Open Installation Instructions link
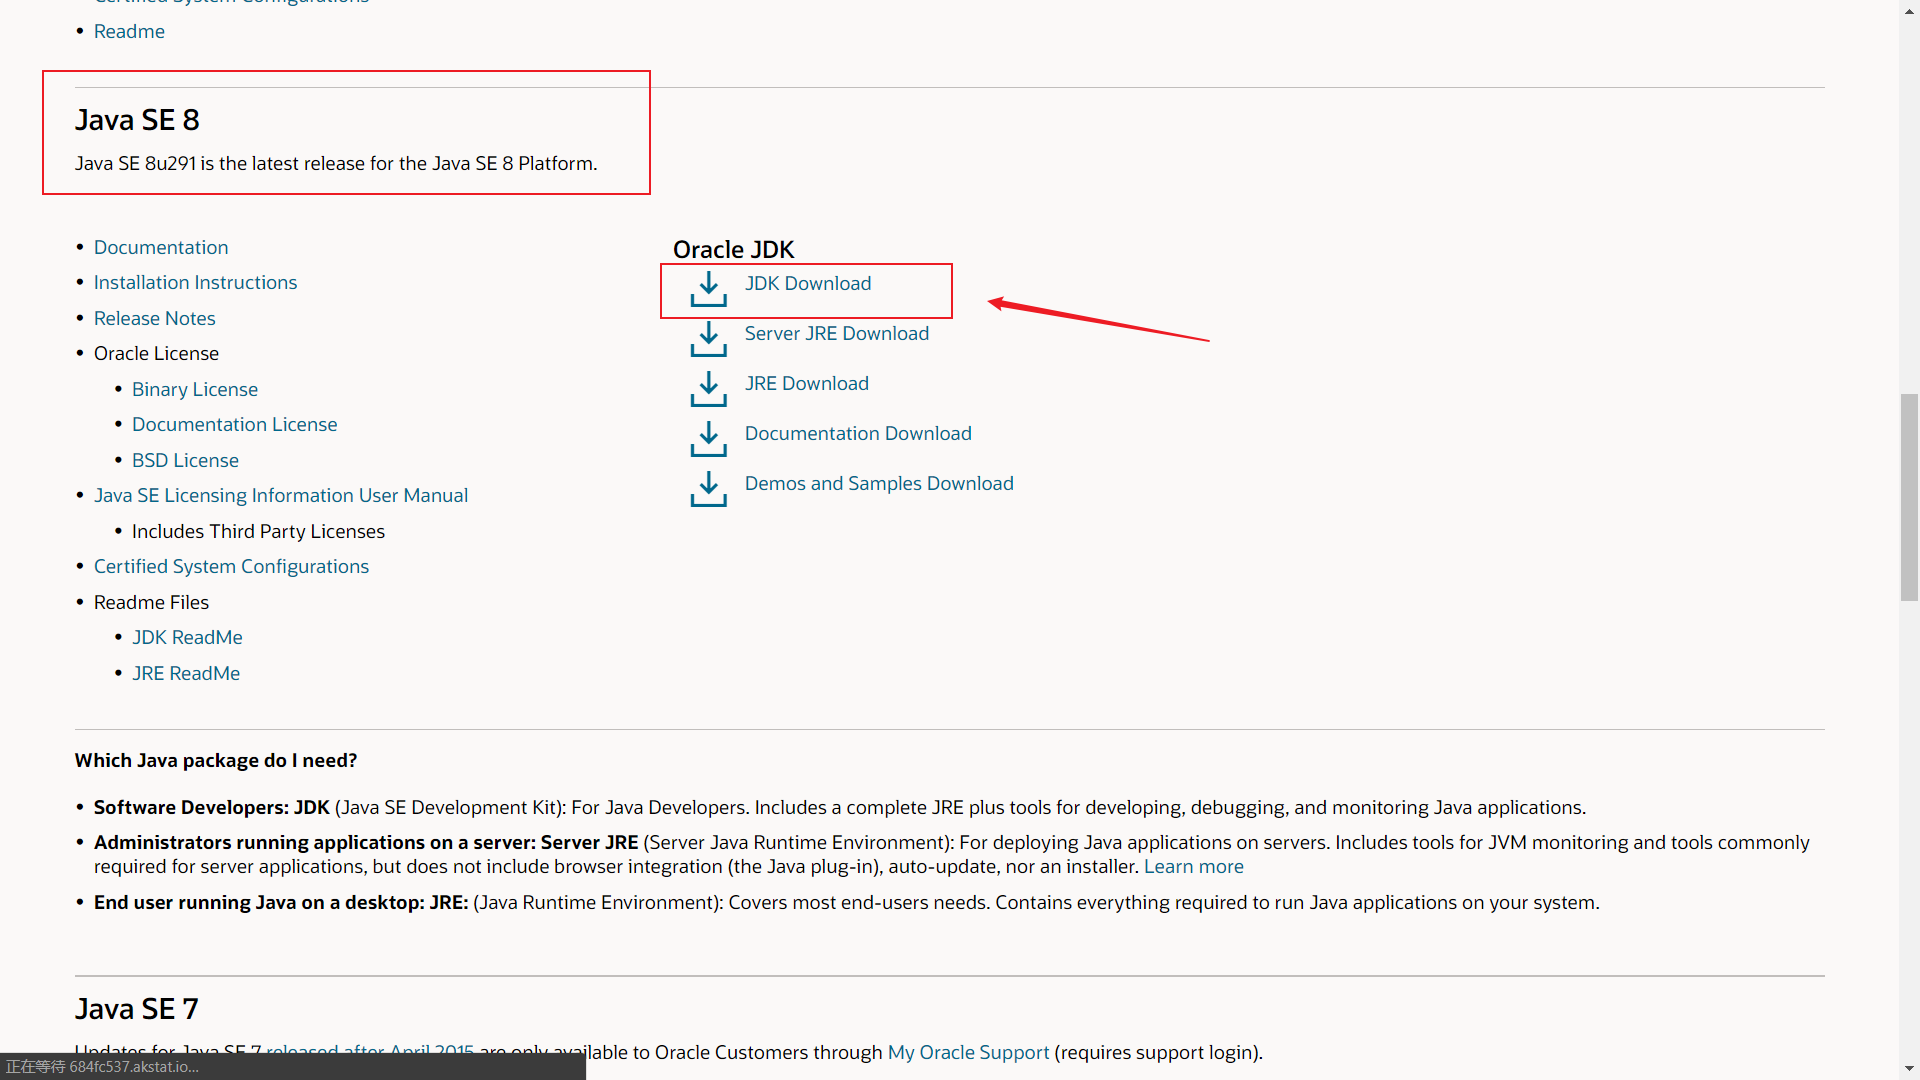1920x1080 pixels. click(x=195, y=283)
